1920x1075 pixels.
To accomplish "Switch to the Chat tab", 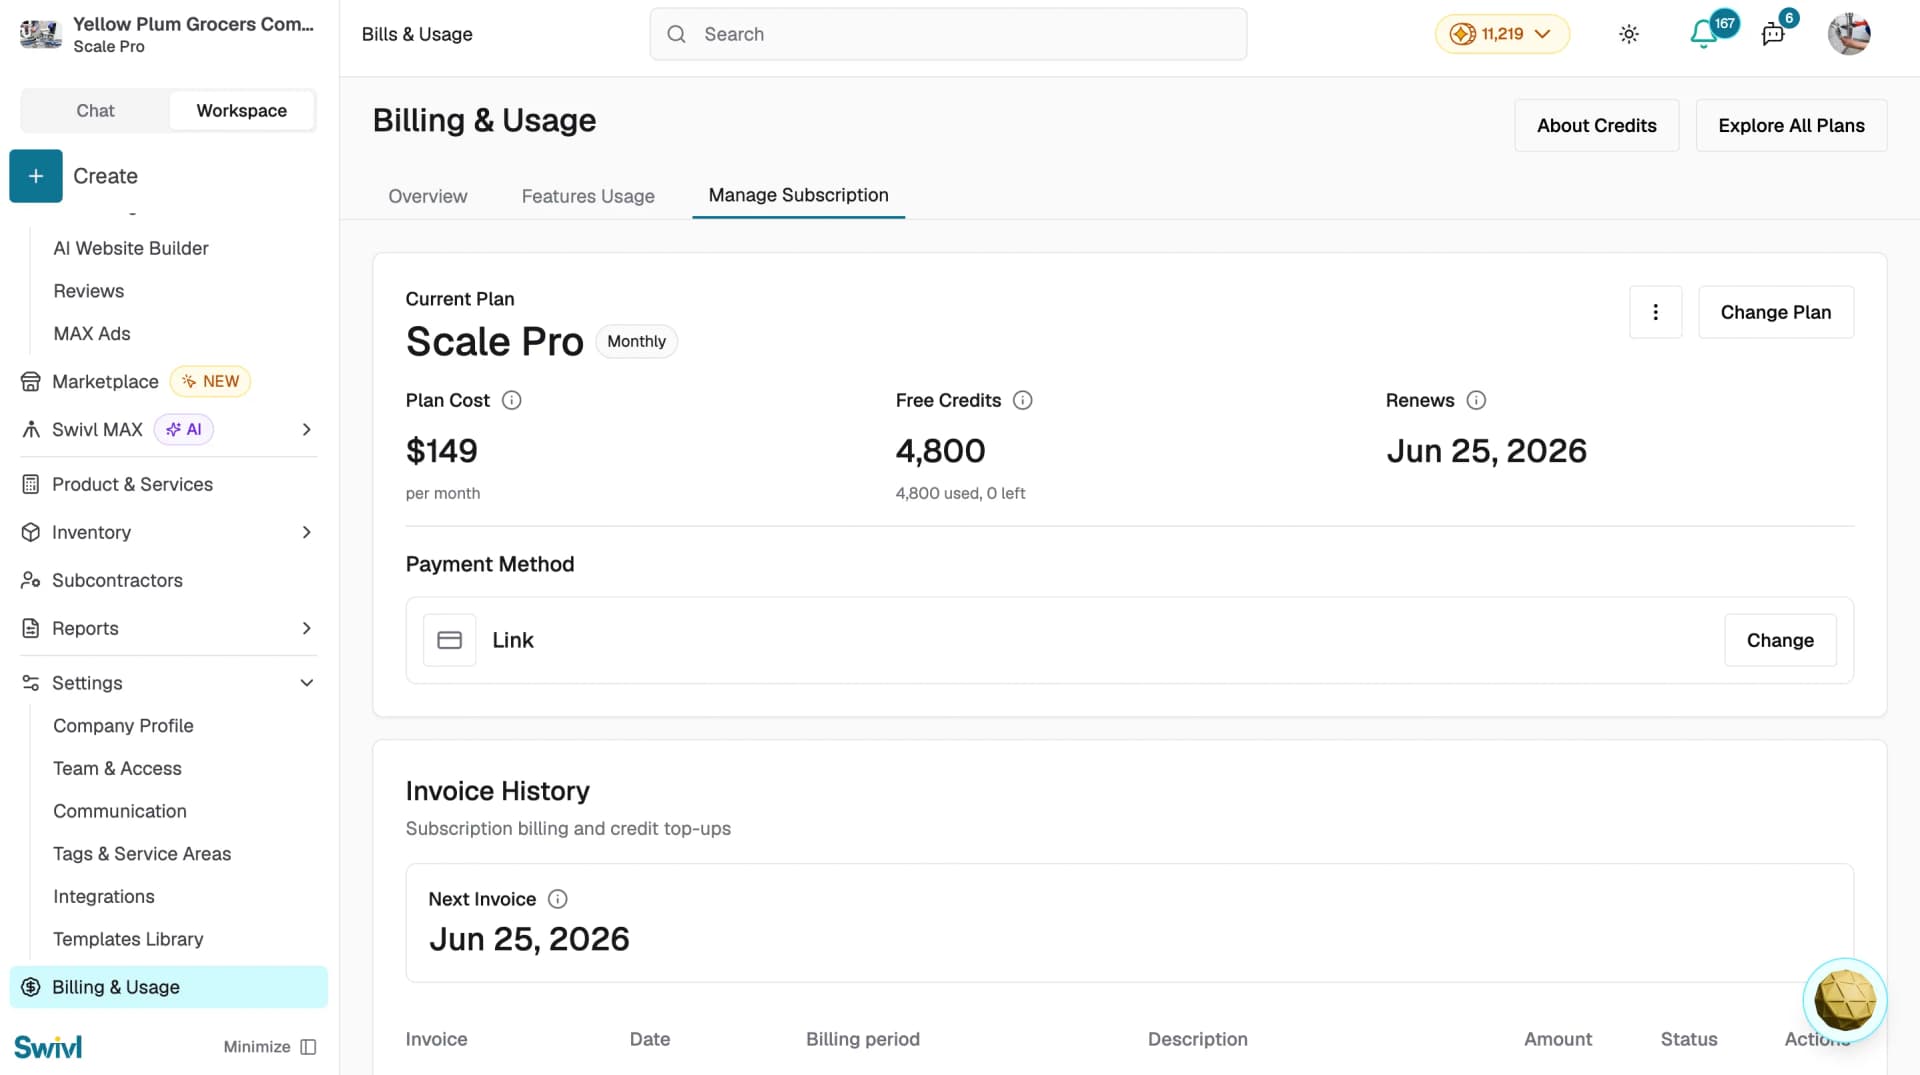I will click(x=95, y=110).
